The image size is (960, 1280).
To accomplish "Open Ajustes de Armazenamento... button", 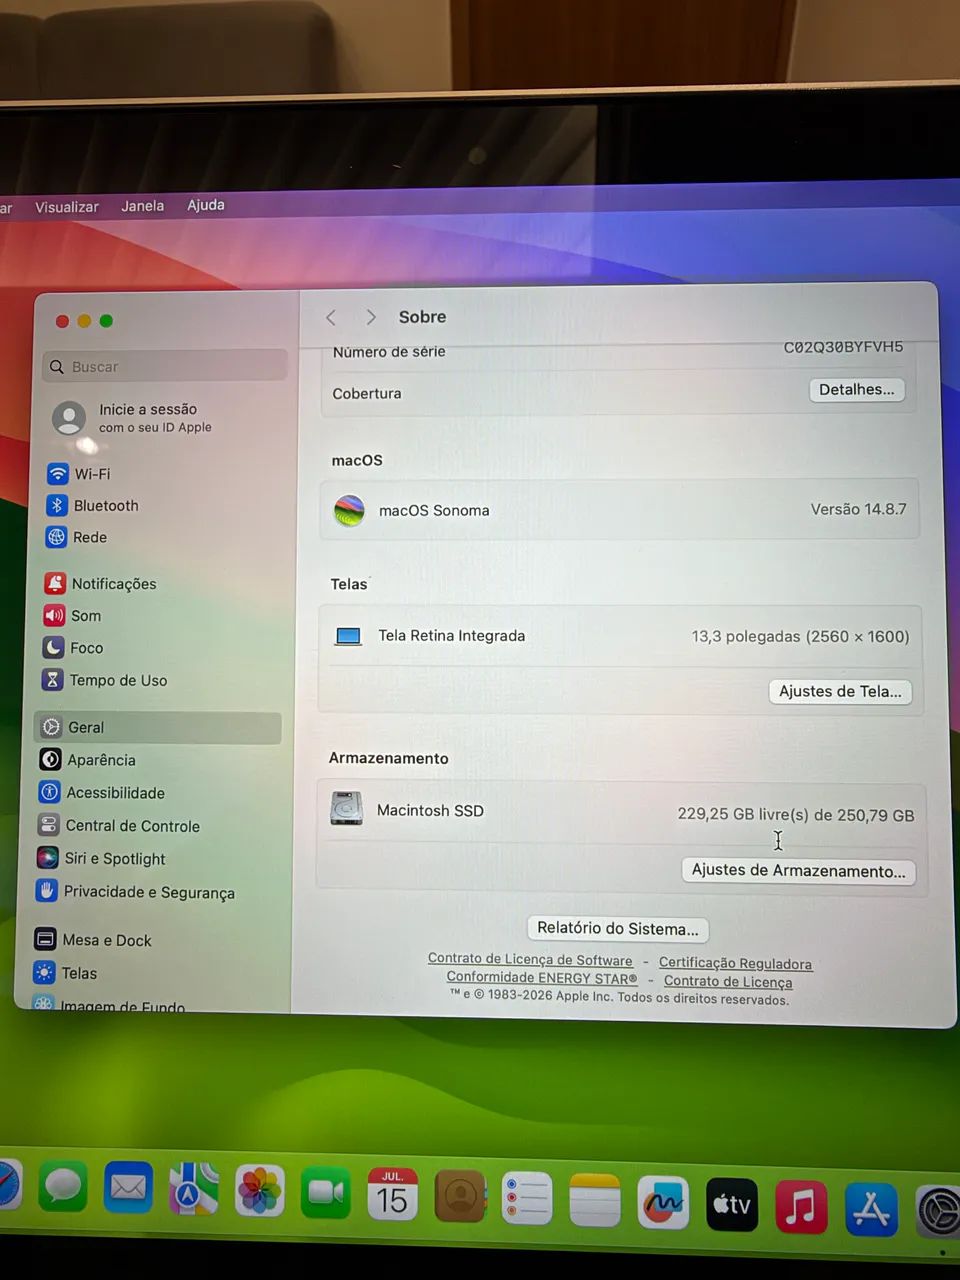I will pyautogui.click(x=798, y=871).
